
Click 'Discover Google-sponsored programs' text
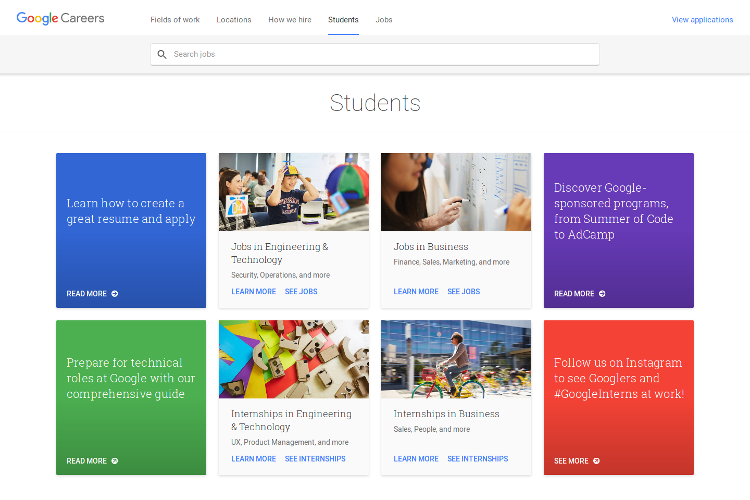[x=613, y=211]
